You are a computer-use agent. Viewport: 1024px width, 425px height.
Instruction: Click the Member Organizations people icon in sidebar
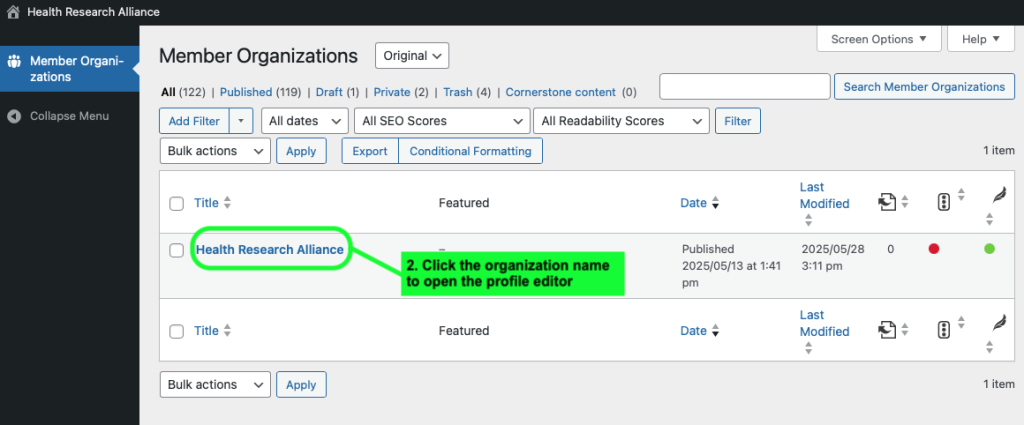14,62
